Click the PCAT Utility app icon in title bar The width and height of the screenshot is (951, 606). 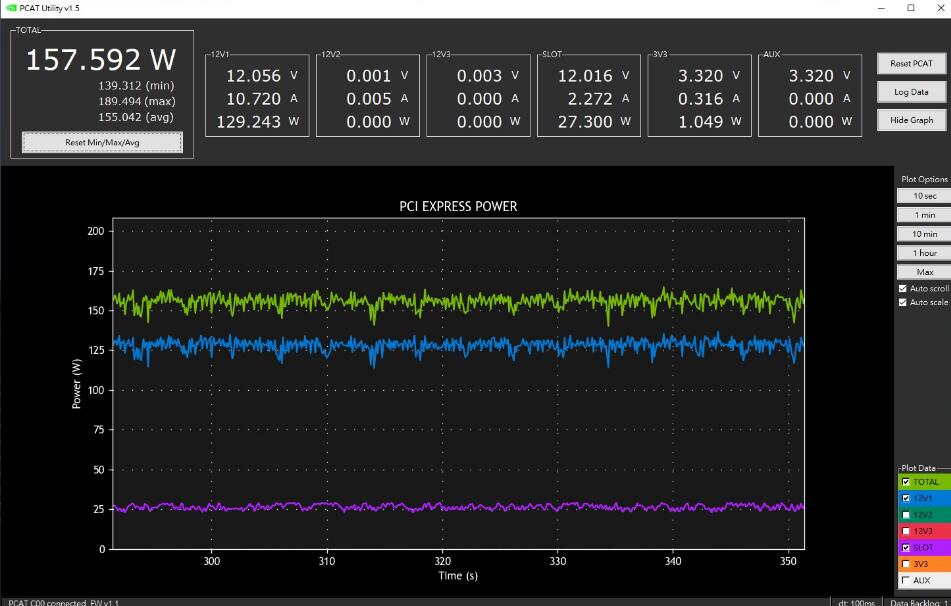pos(11,8)
